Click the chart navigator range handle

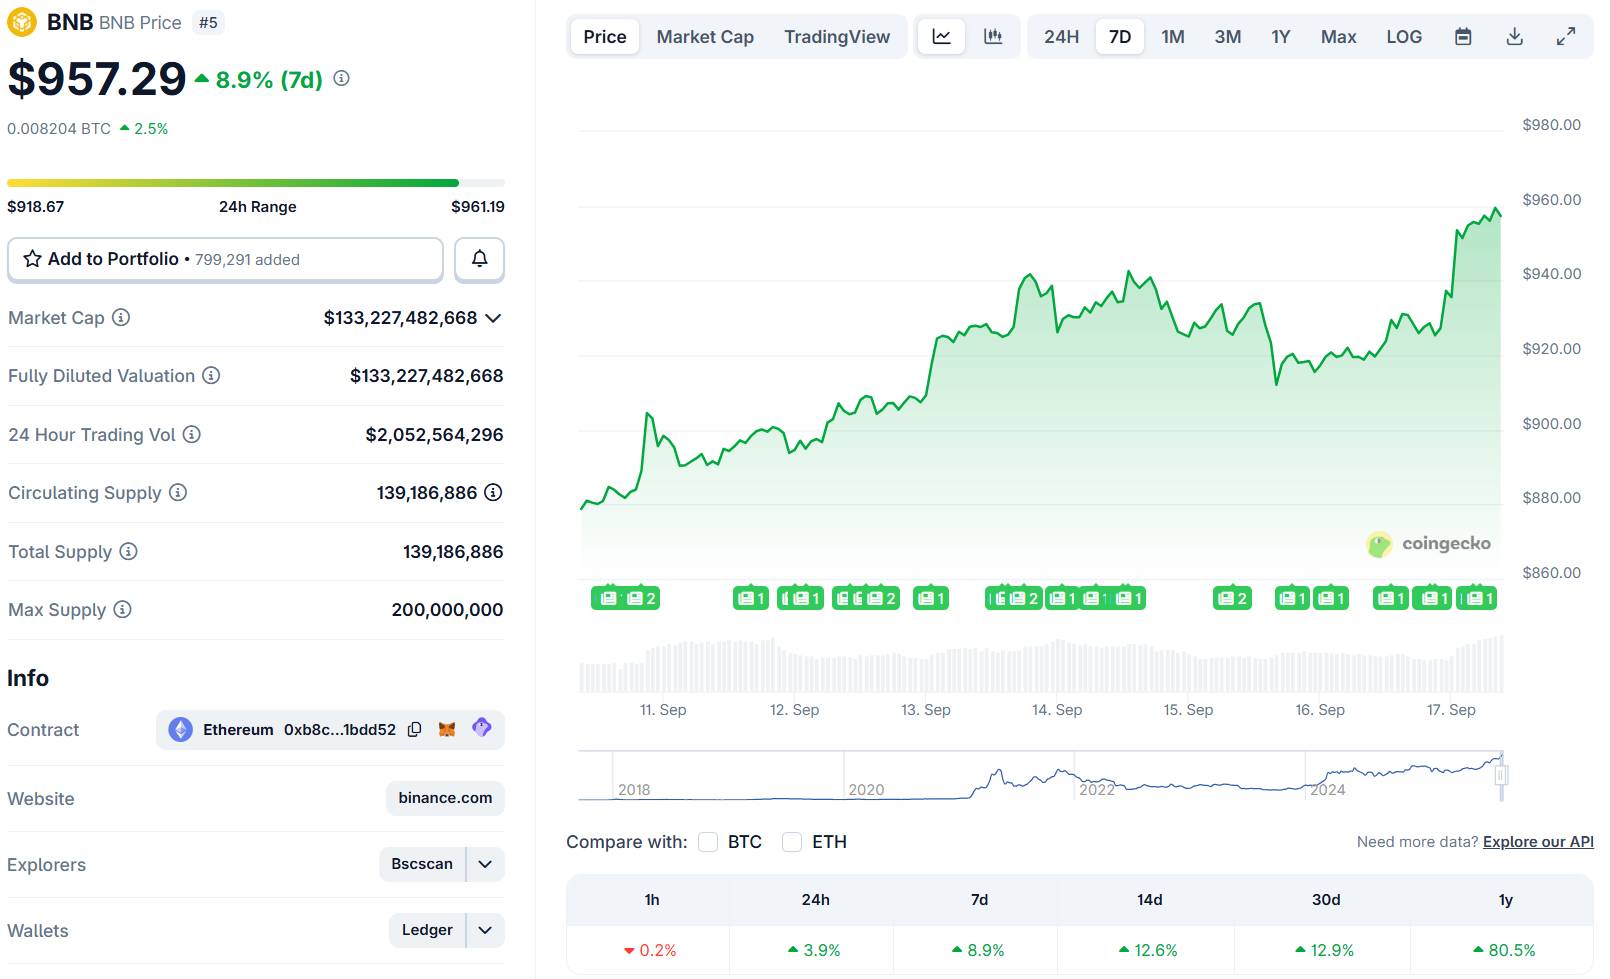1501,774
